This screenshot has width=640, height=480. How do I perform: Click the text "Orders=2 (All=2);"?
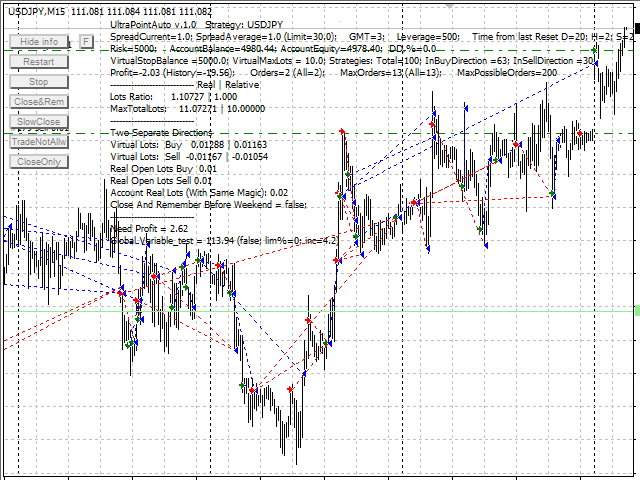coord(288,73)
